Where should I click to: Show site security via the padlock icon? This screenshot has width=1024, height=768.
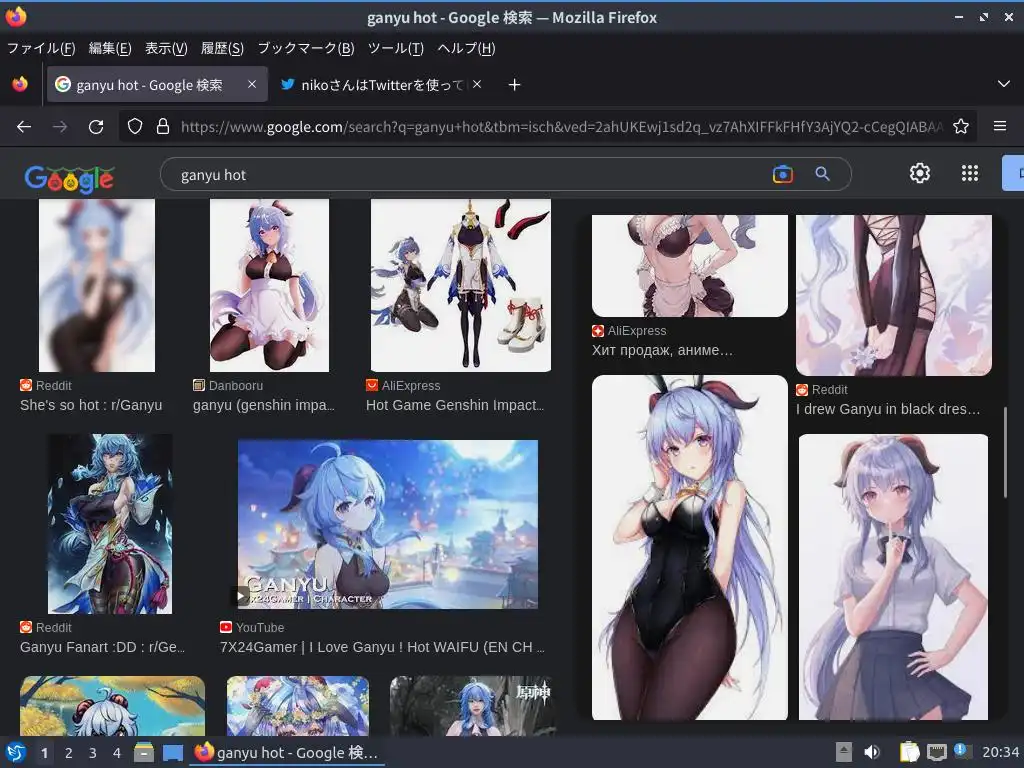(163, 127)
